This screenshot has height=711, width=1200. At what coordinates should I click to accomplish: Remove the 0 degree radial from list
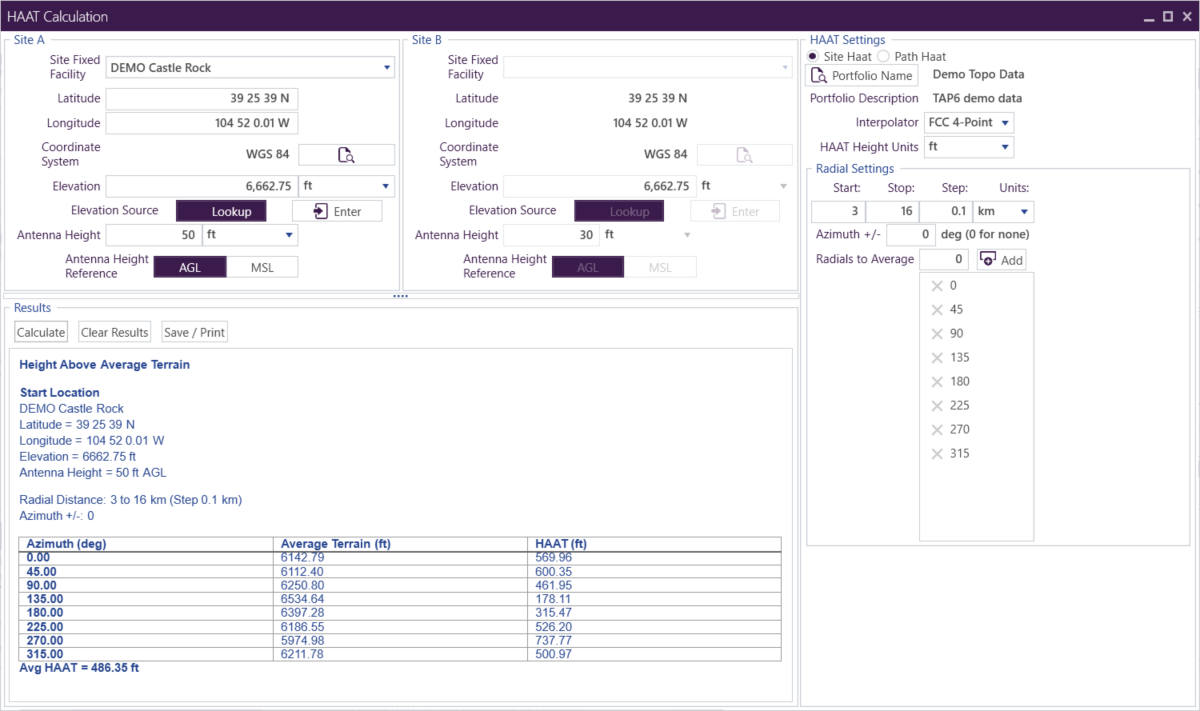[x=937, y=286]
